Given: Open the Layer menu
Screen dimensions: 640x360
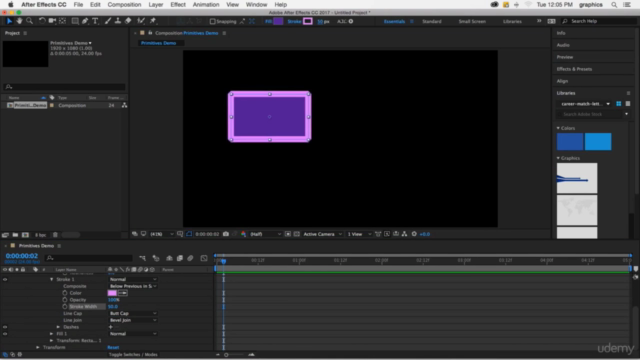Looking at the screenshot, I should click(x=156, y=4).
